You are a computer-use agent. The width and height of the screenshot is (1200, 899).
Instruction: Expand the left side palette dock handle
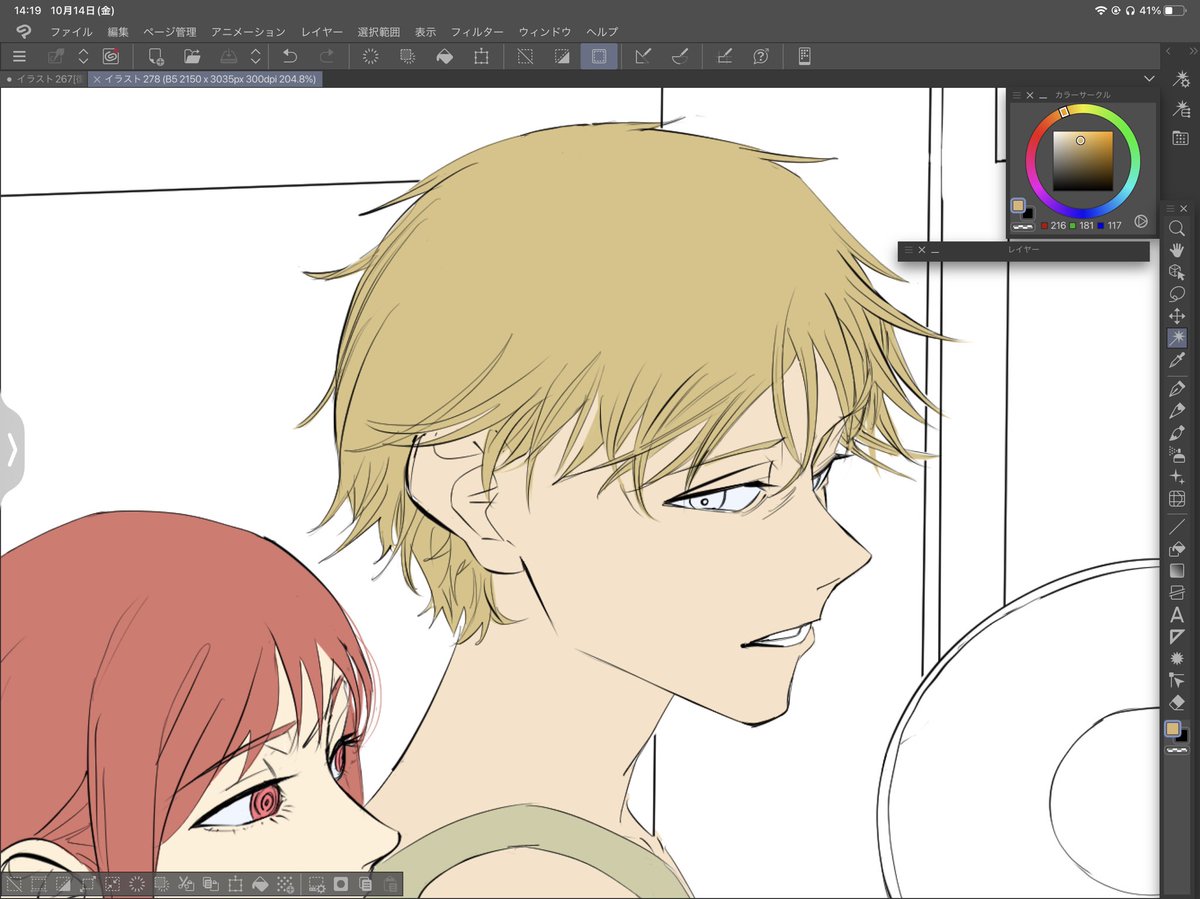(x=11, y=450)
